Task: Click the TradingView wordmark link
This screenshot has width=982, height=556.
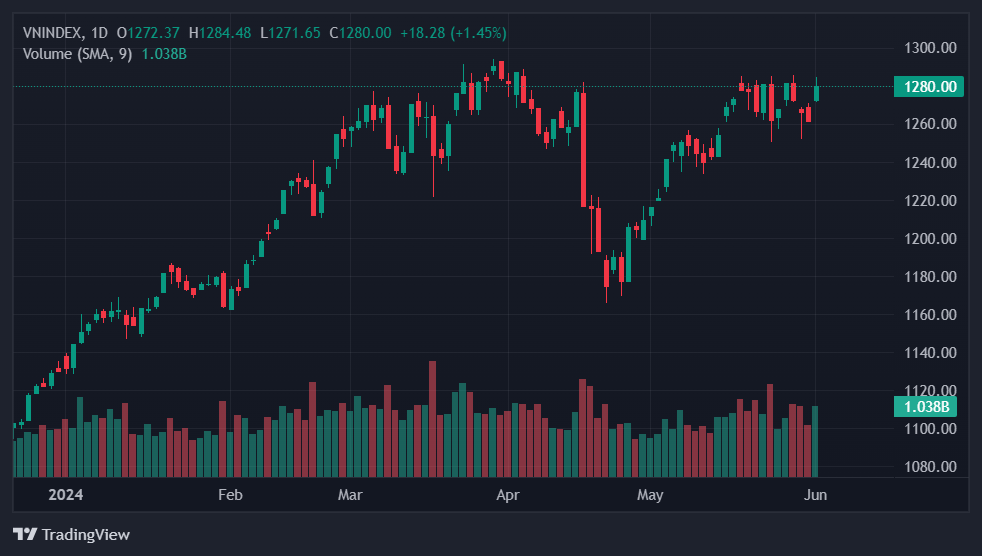Action: [x=86, y=535]
